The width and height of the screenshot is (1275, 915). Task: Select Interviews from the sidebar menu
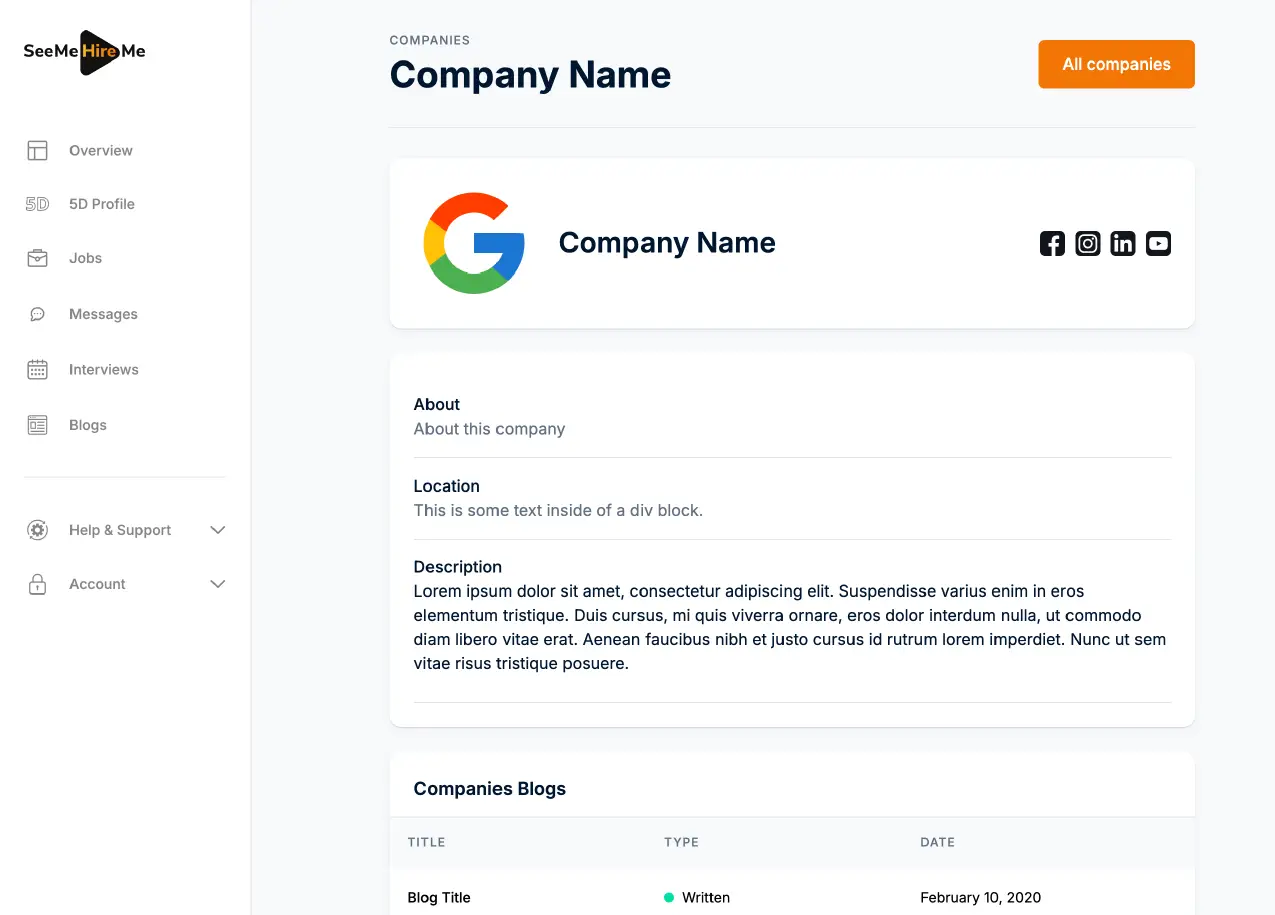coord(103,369)
